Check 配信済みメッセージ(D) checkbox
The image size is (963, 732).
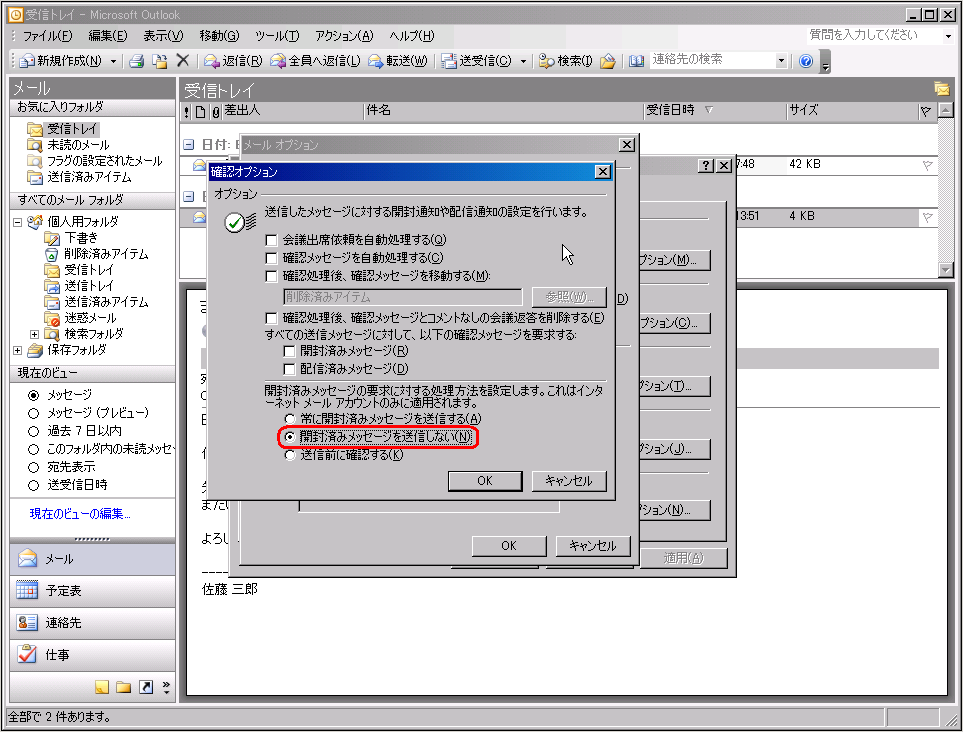coord(289,369)
